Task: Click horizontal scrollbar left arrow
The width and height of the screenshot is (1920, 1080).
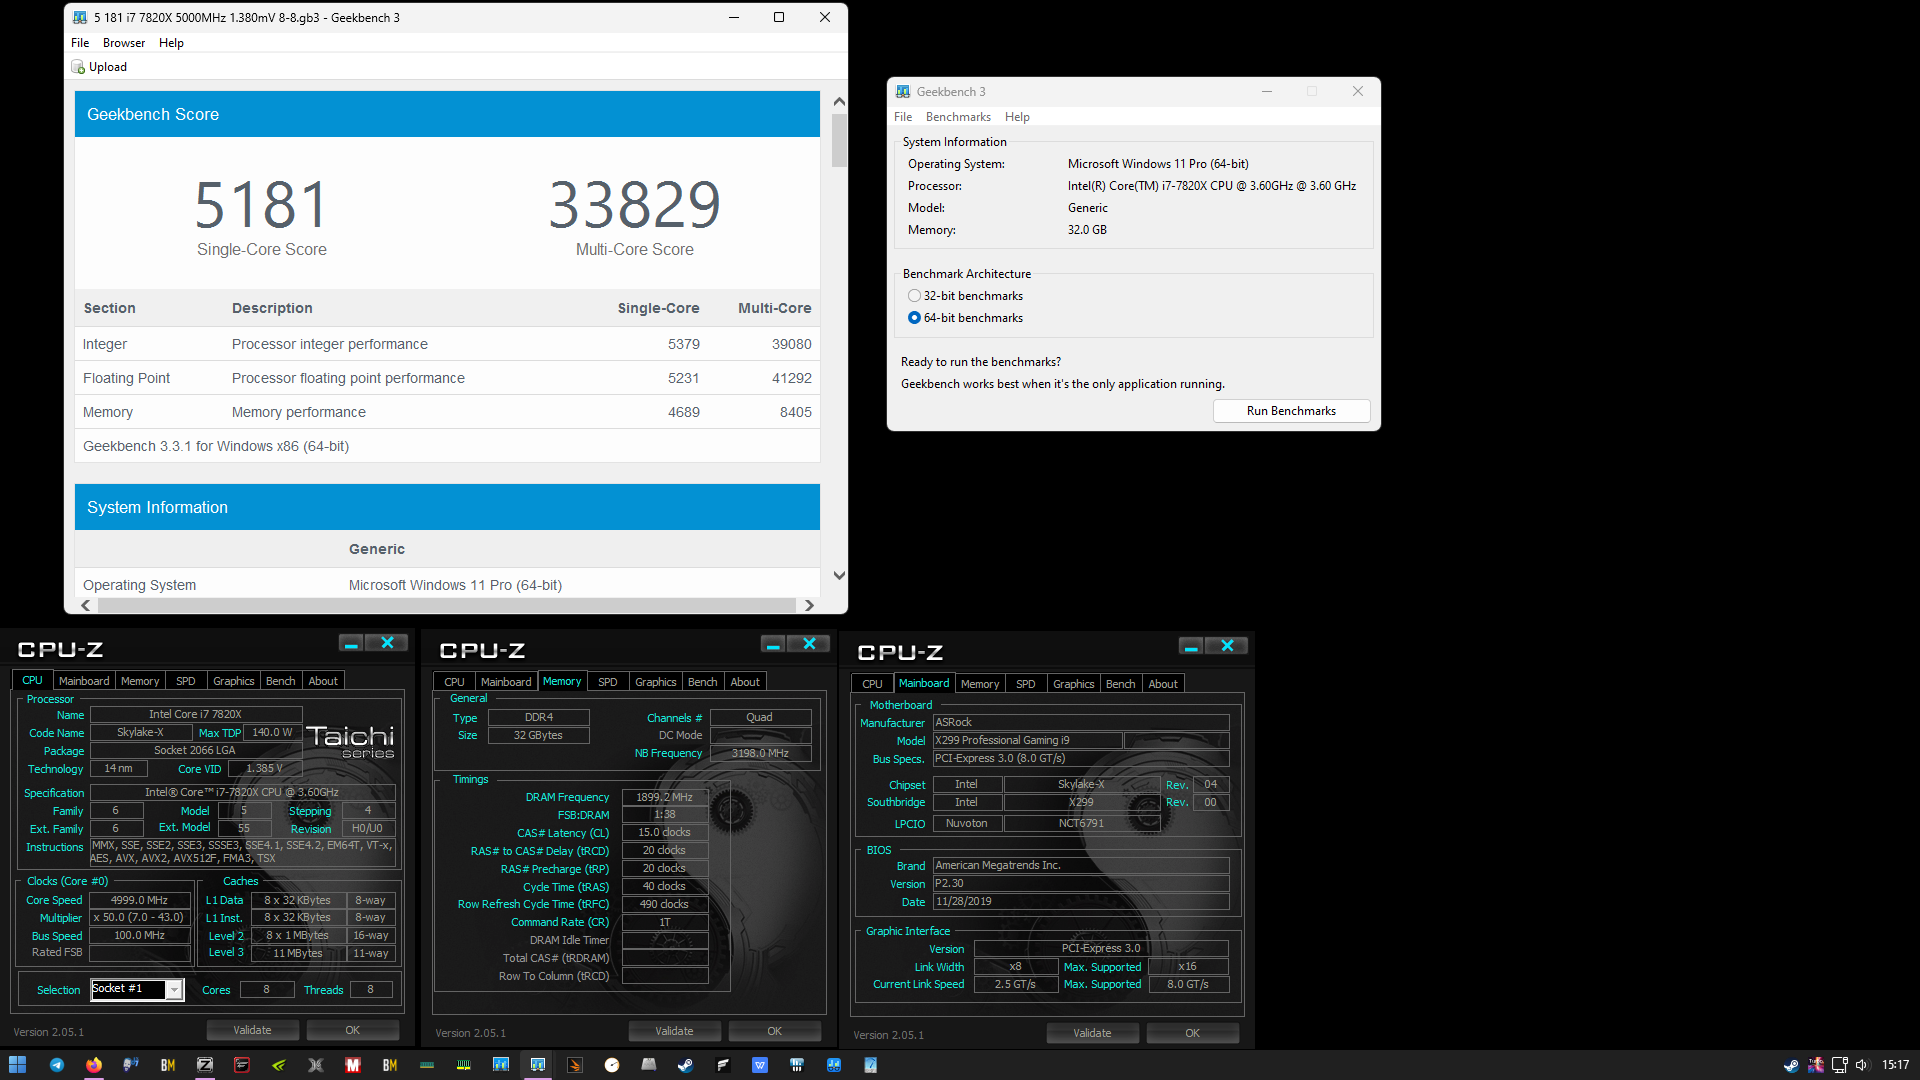Action: pyautogui.click(x=86, y=605)
